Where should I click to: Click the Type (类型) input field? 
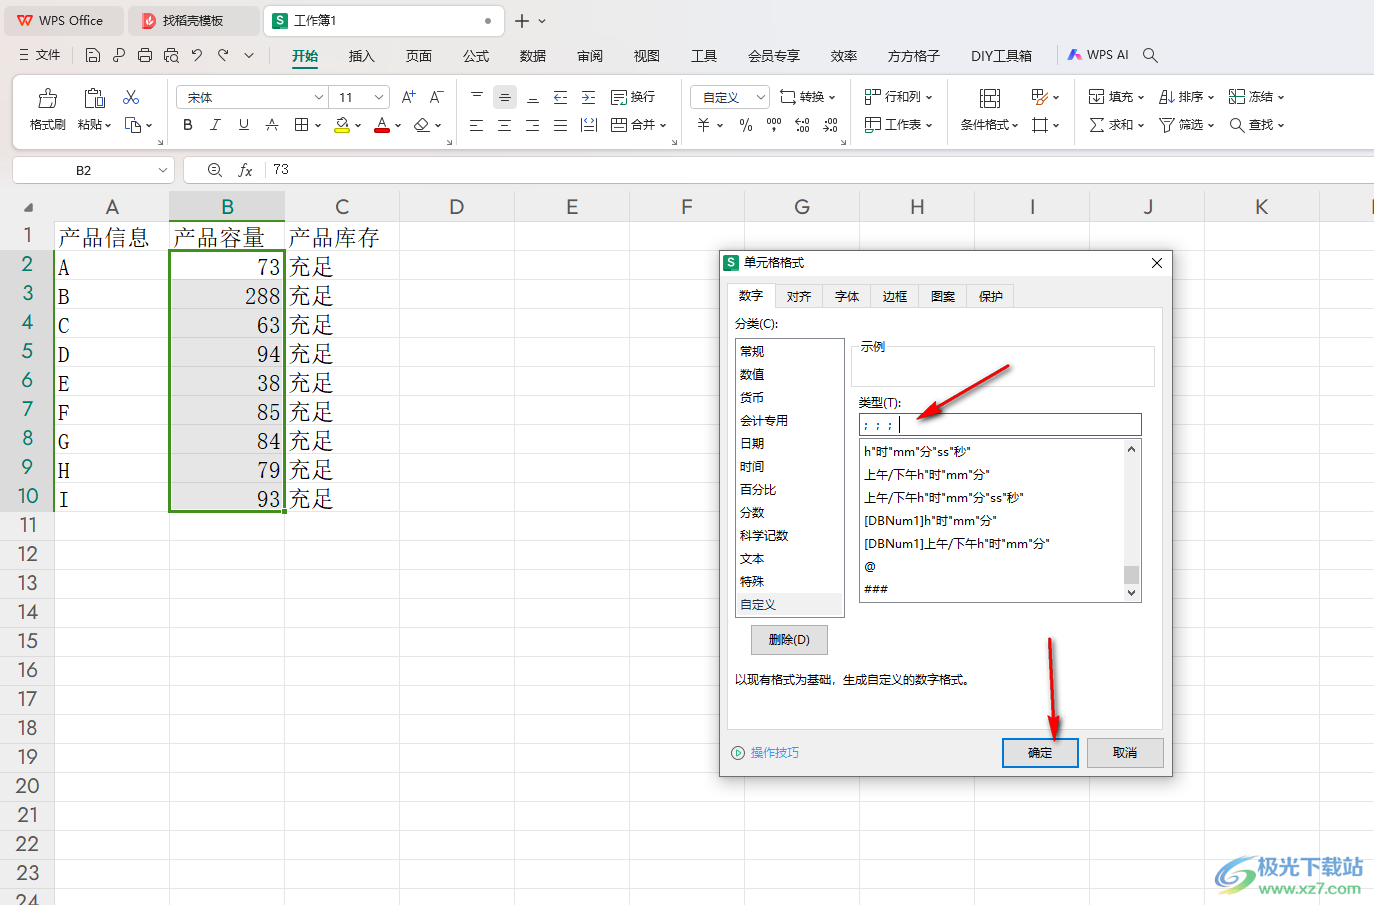(1000, 425)
